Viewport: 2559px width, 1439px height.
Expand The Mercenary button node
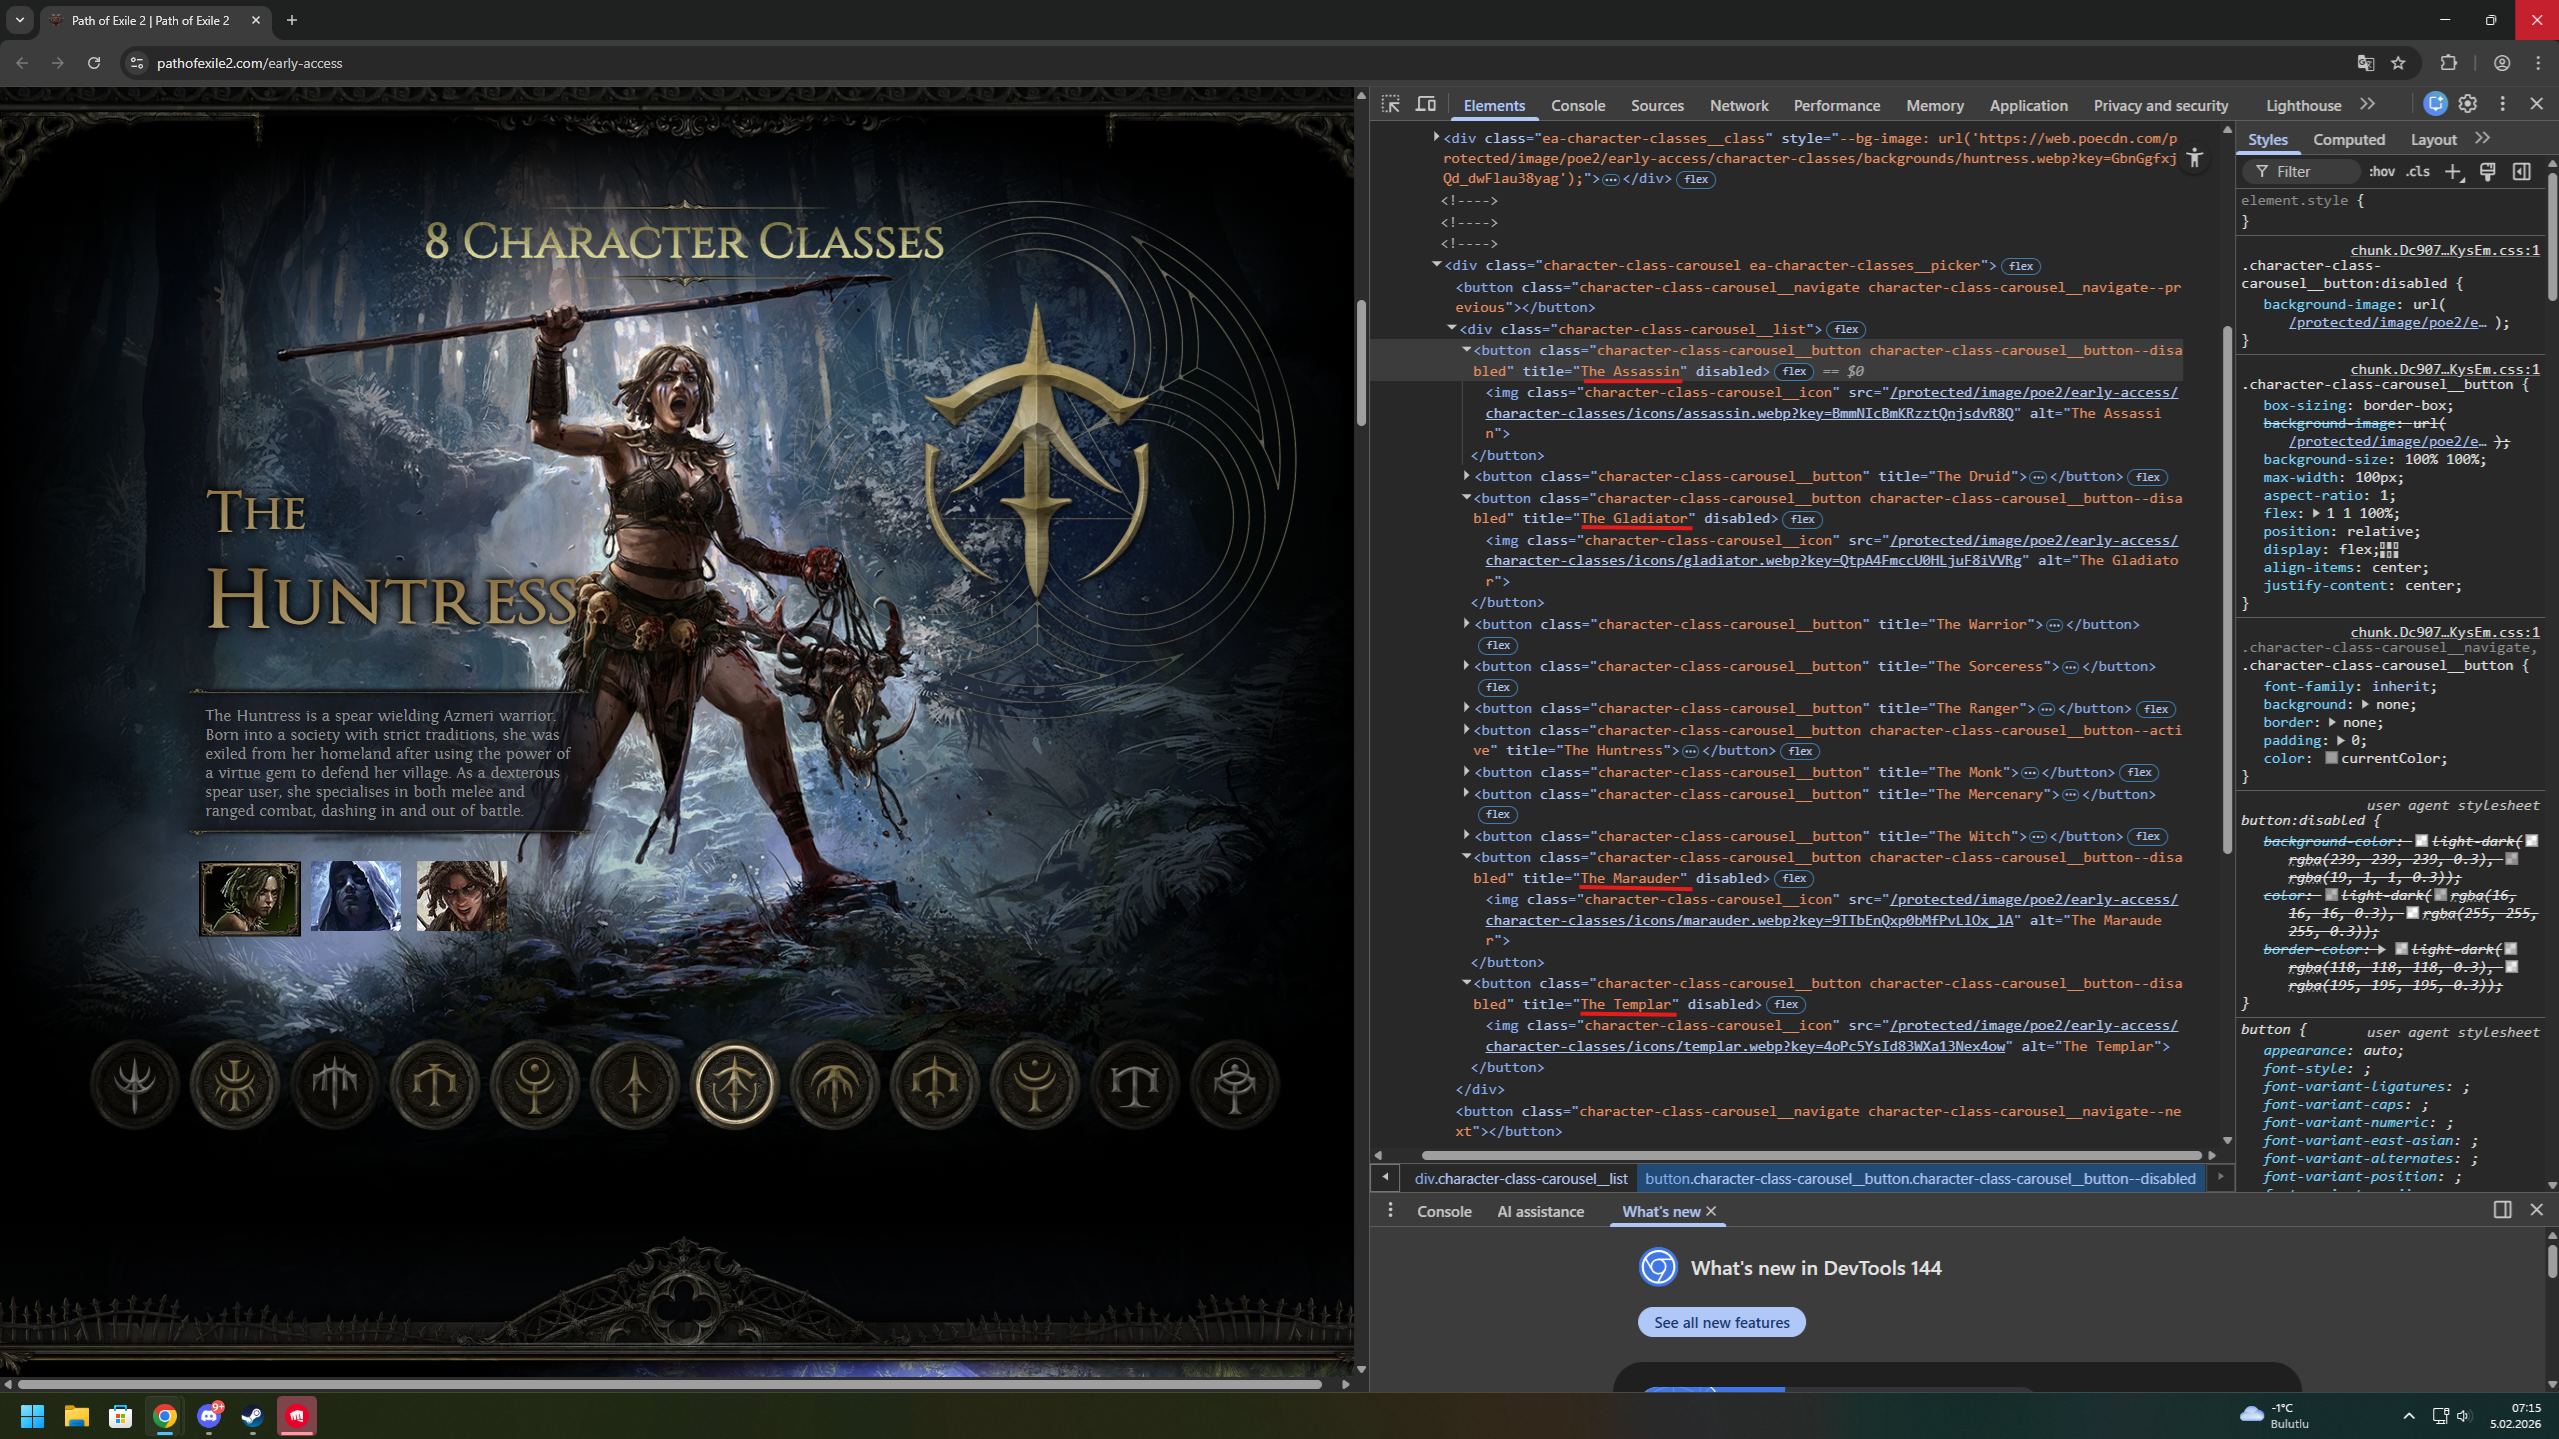pos(1466,794)
